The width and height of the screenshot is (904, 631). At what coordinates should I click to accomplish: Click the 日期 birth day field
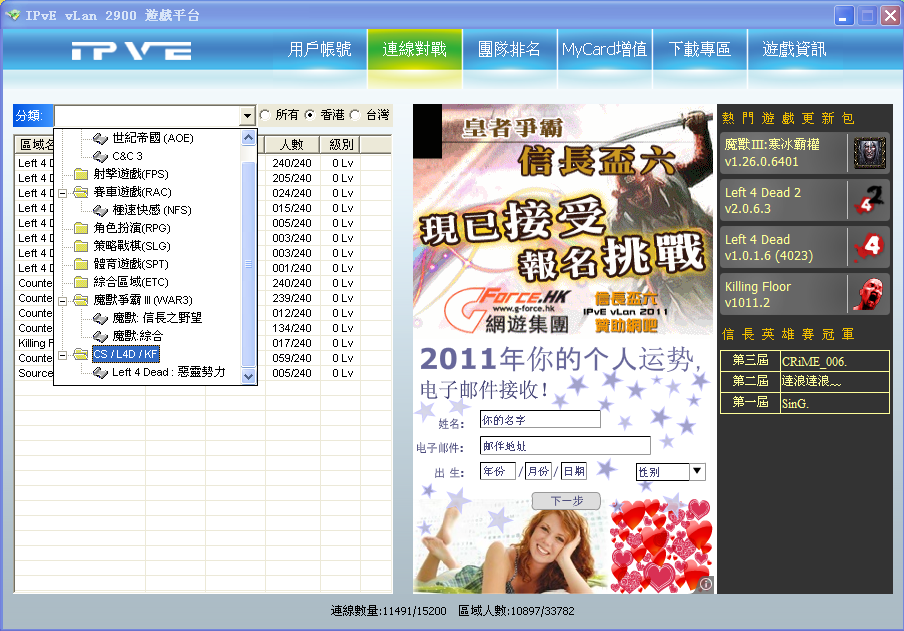pos(574,471)
